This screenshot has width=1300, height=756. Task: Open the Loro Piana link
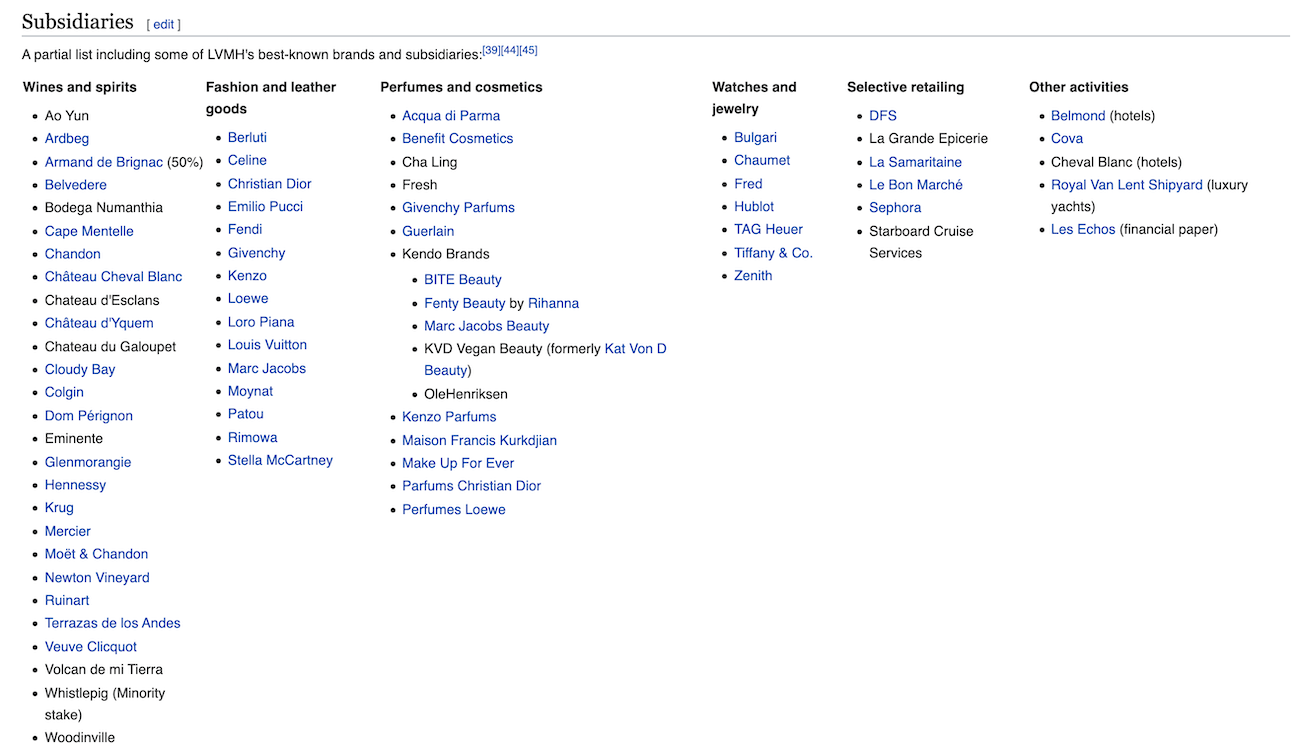click(261, 322)
